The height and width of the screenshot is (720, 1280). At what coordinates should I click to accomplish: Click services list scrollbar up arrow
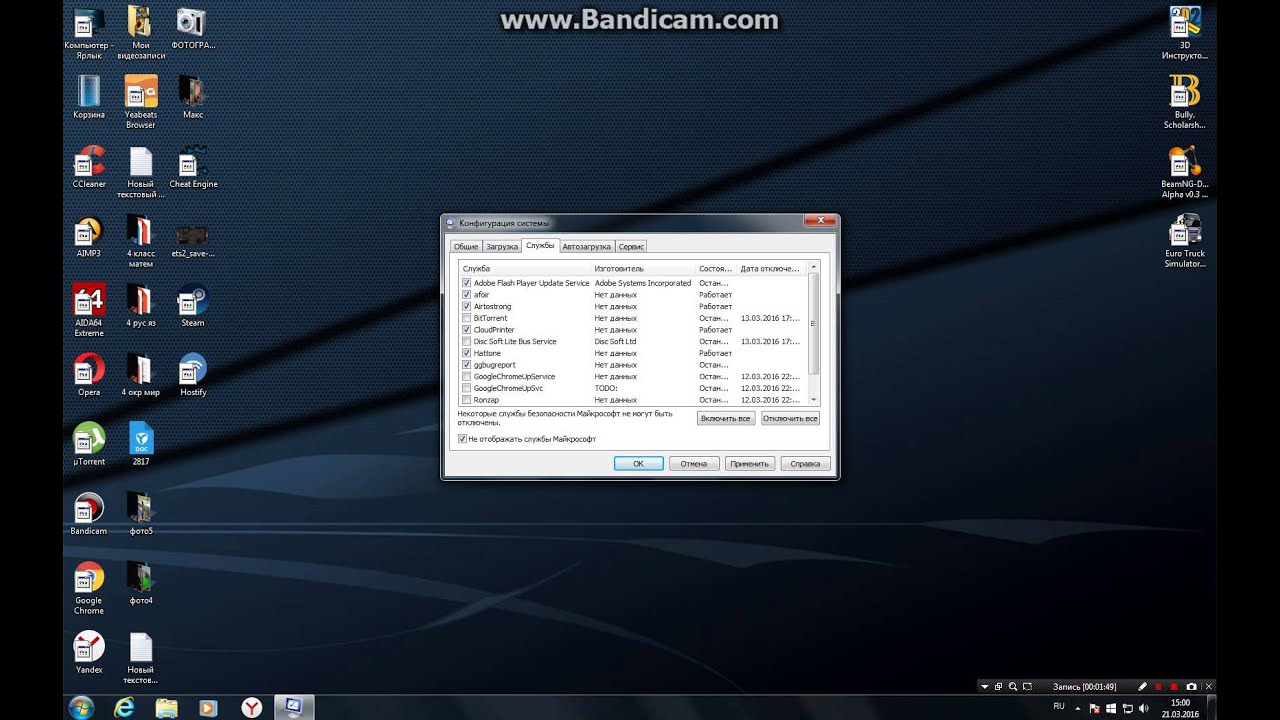814,267
